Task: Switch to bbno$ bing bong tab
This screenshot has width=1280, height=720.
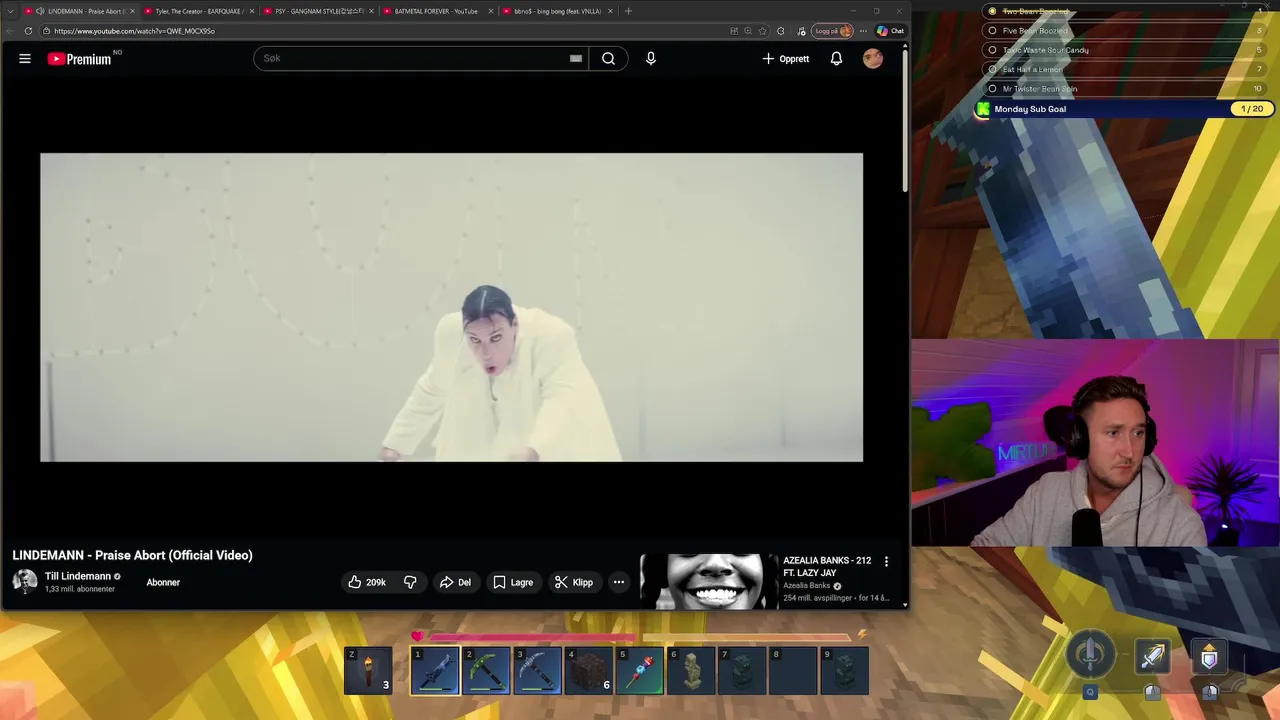Action: tap(558, 11)
